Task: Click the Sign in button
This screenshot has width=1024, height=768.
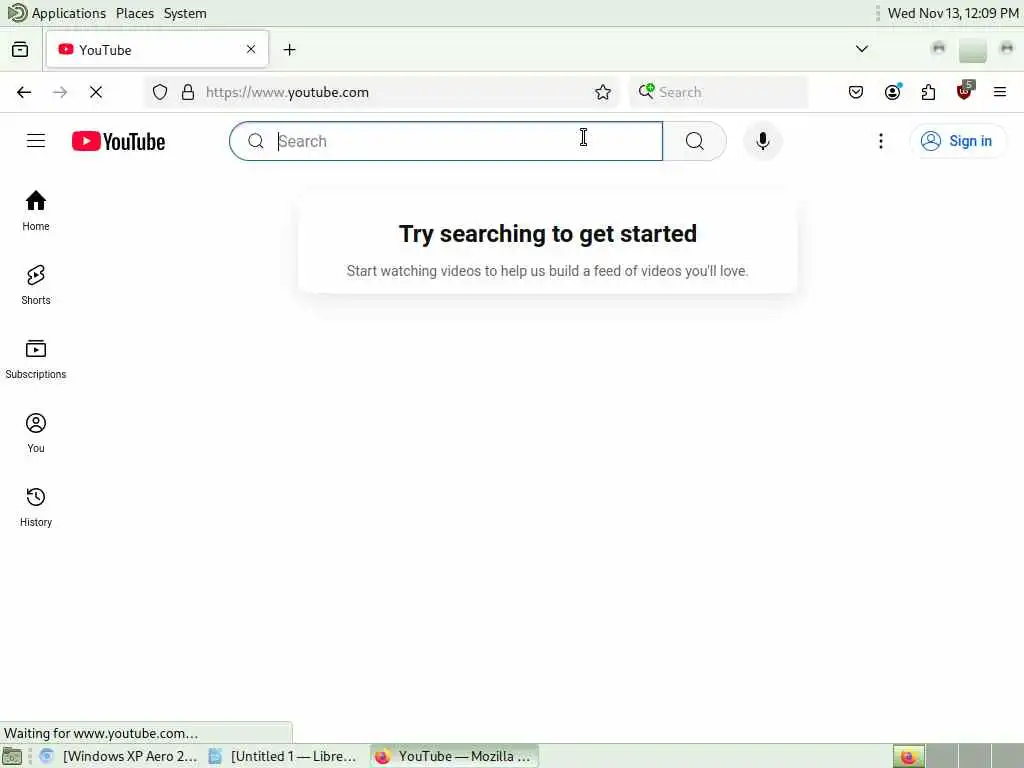Action: click(957, 141)
